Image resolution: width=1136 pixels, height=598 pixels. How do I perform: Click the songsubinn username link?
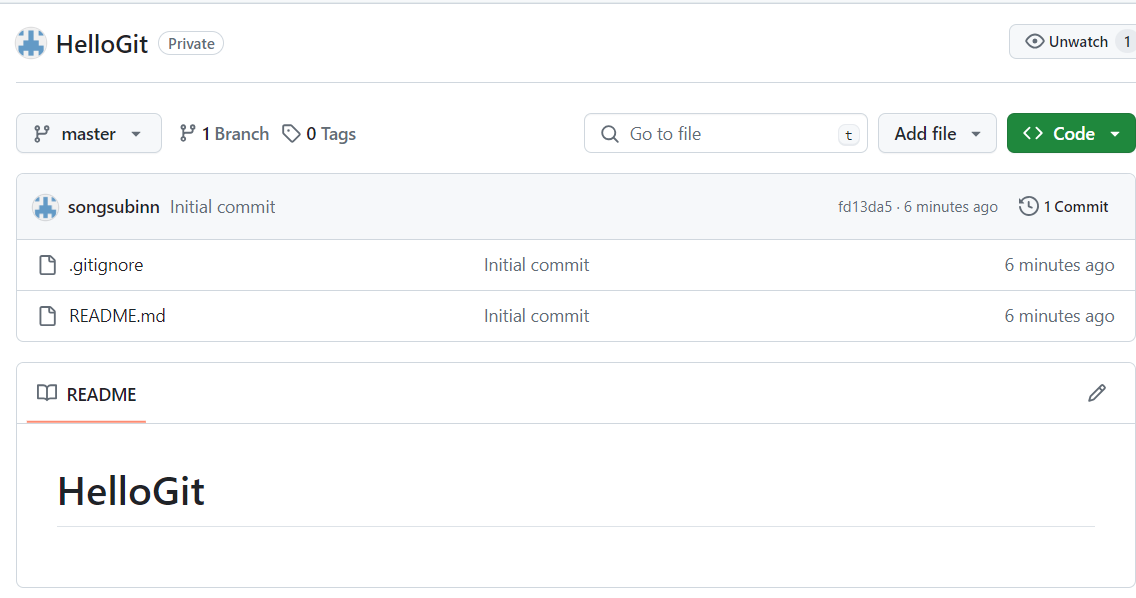click(x=113, y=207)
